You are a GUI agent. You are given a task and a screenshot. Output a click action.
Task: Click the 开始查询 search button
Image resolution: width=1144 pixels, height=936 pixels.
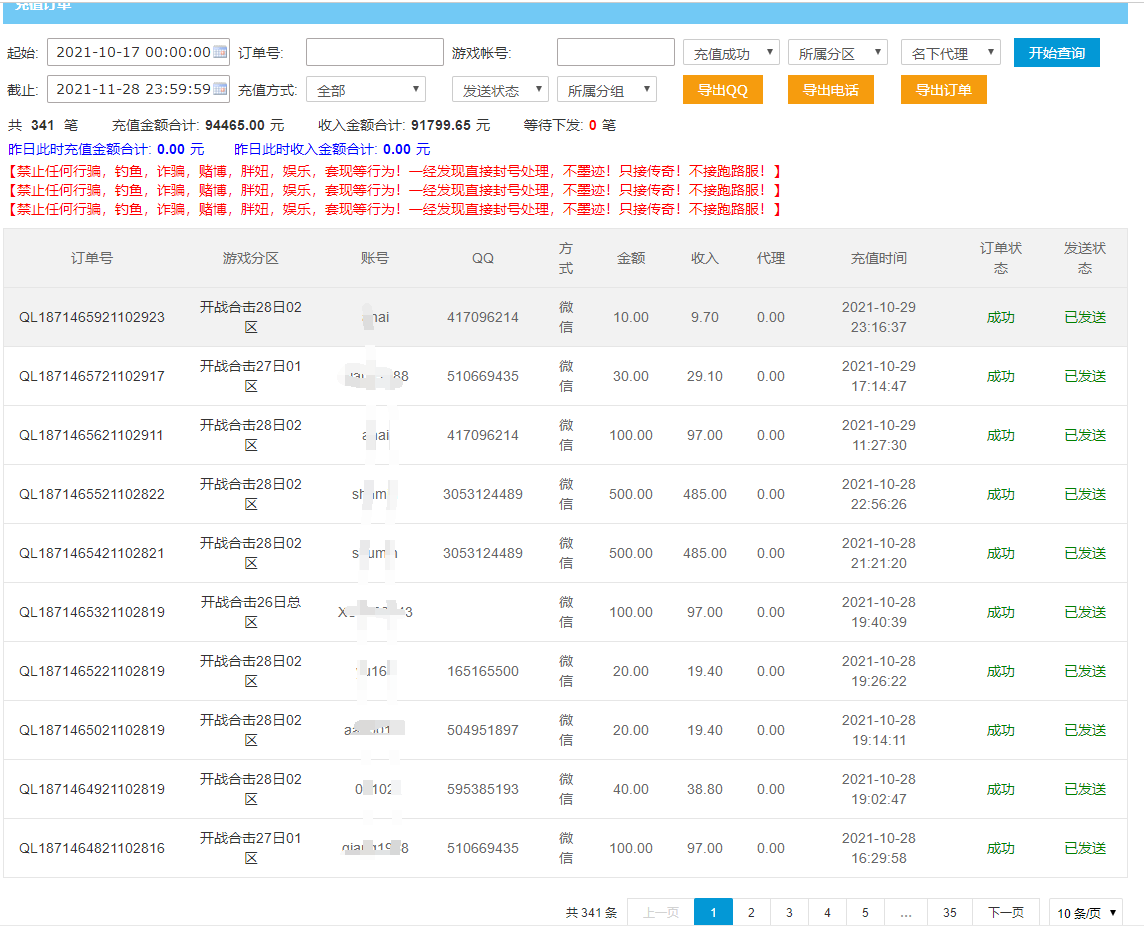(1056, 53)
